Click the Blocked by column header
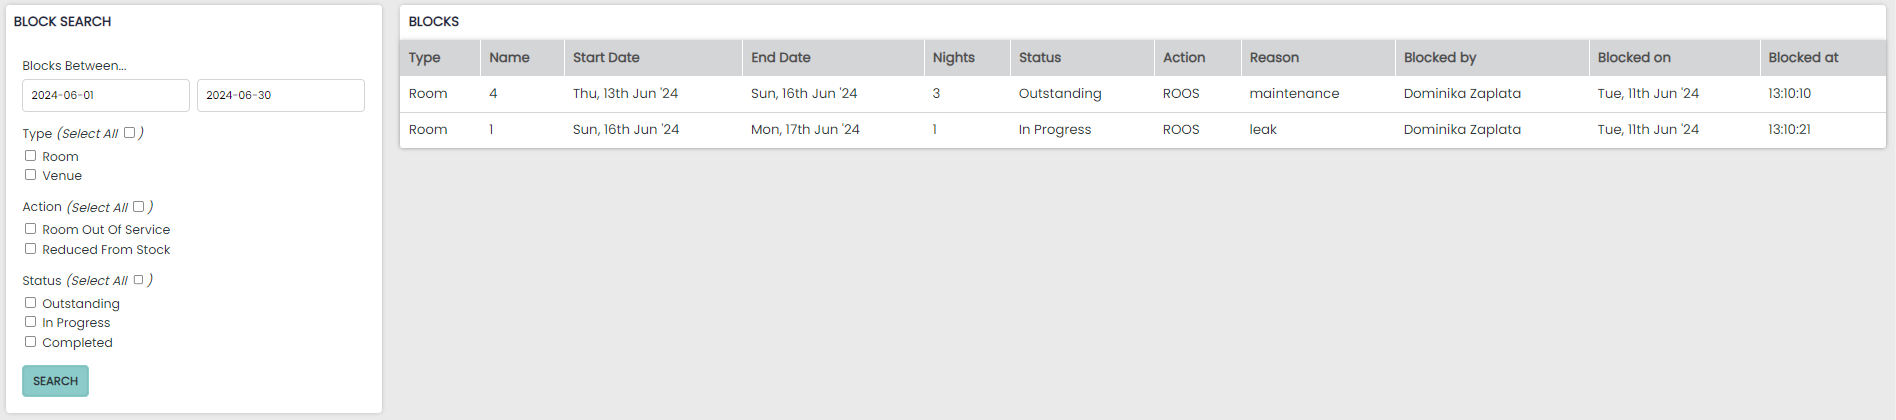The height and width of the screenshot is (420, 1896). 1440,58
